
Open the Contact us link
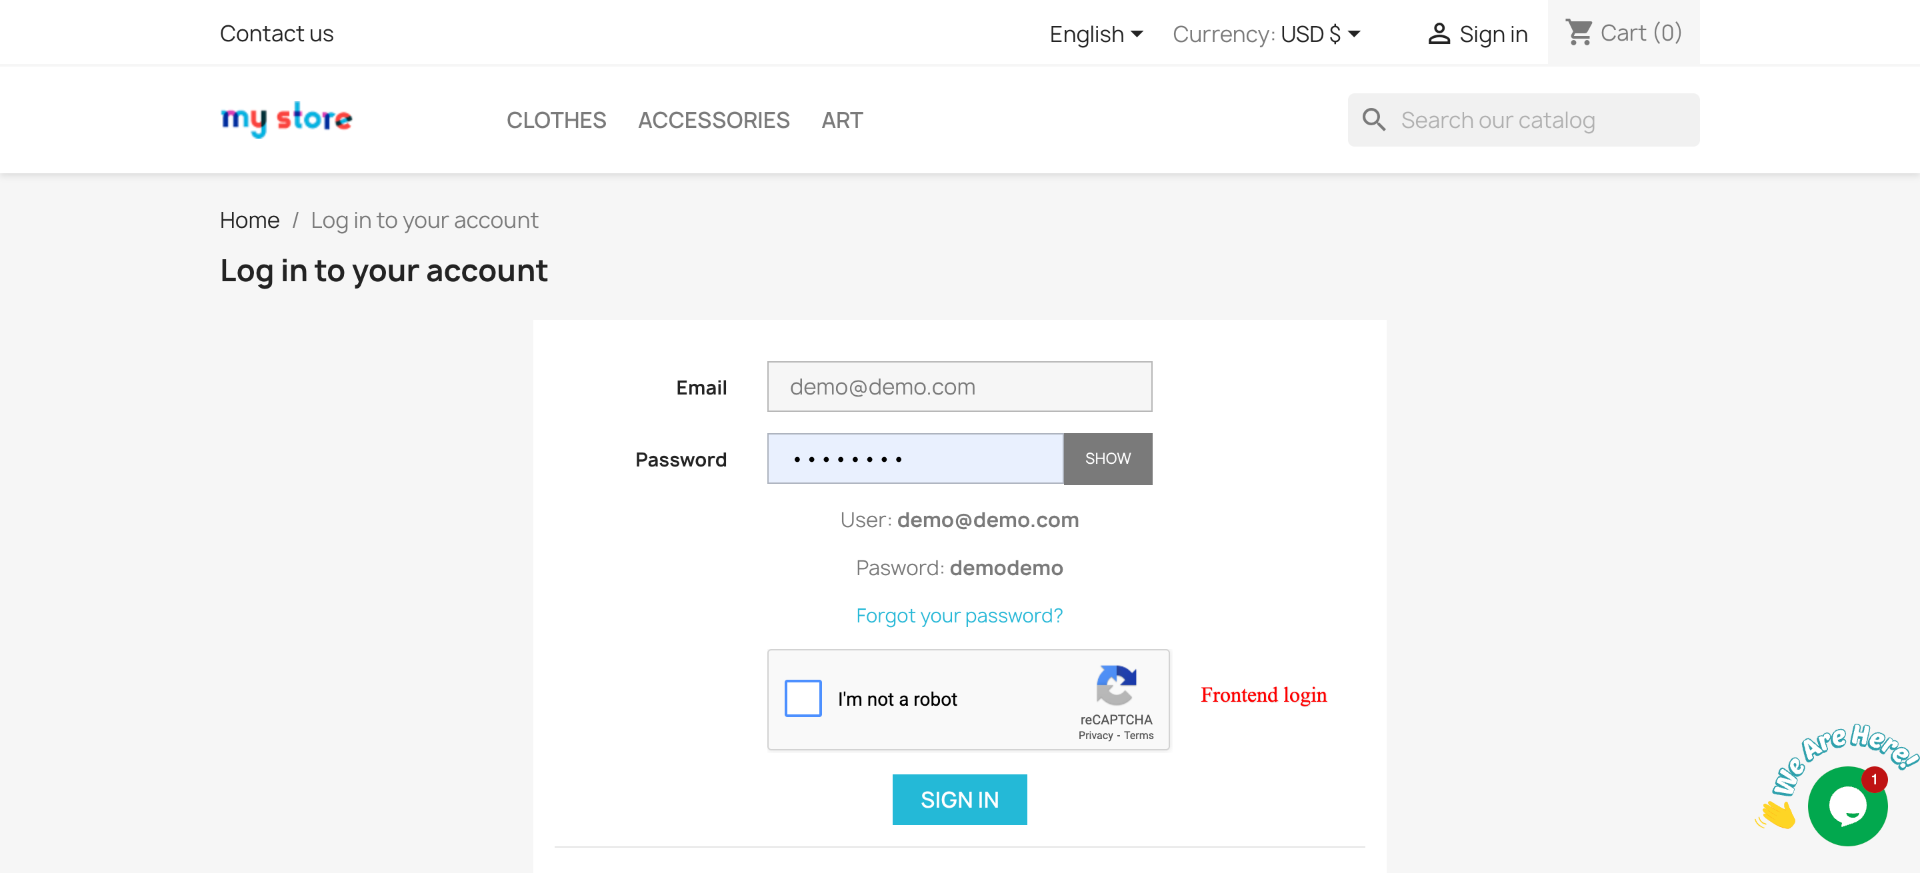tap(276, 34)
